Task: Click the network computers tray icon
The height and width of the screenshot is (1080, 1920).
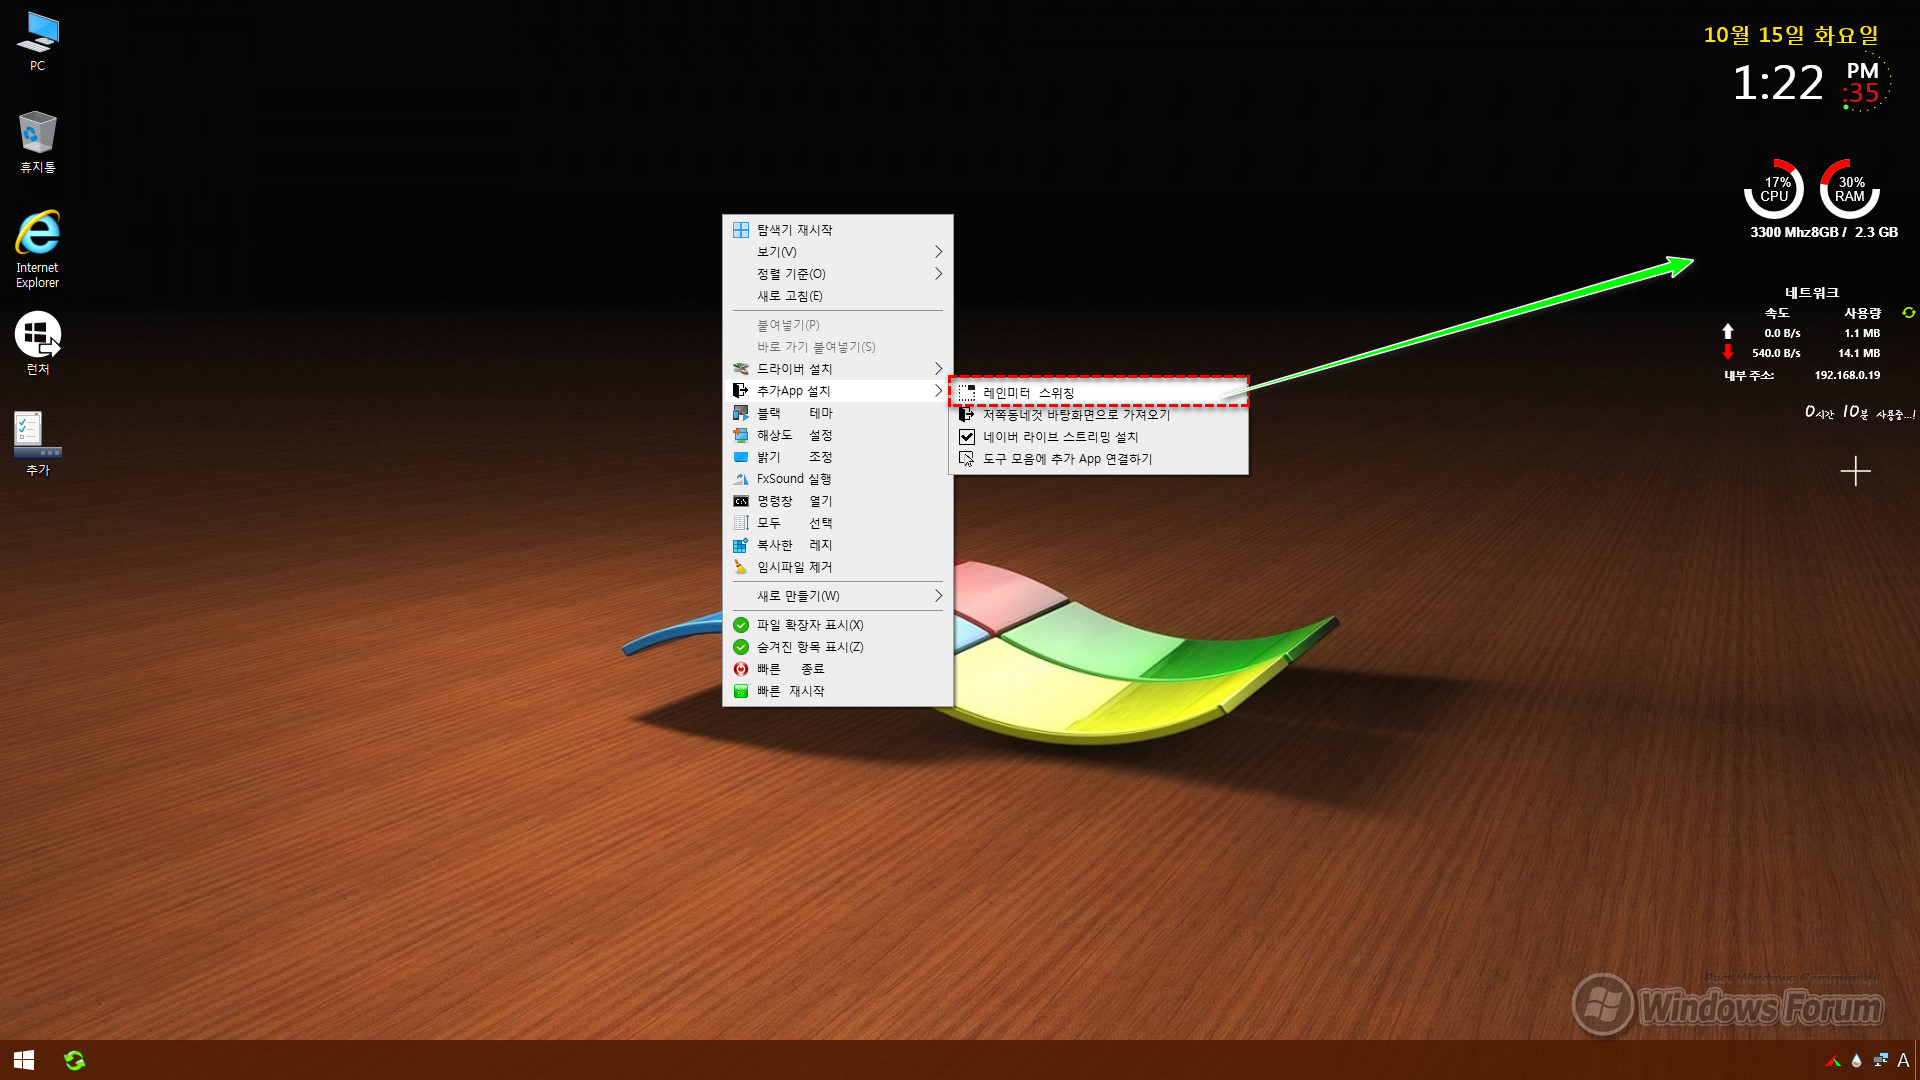Action: click(x=1881, y=1060)
